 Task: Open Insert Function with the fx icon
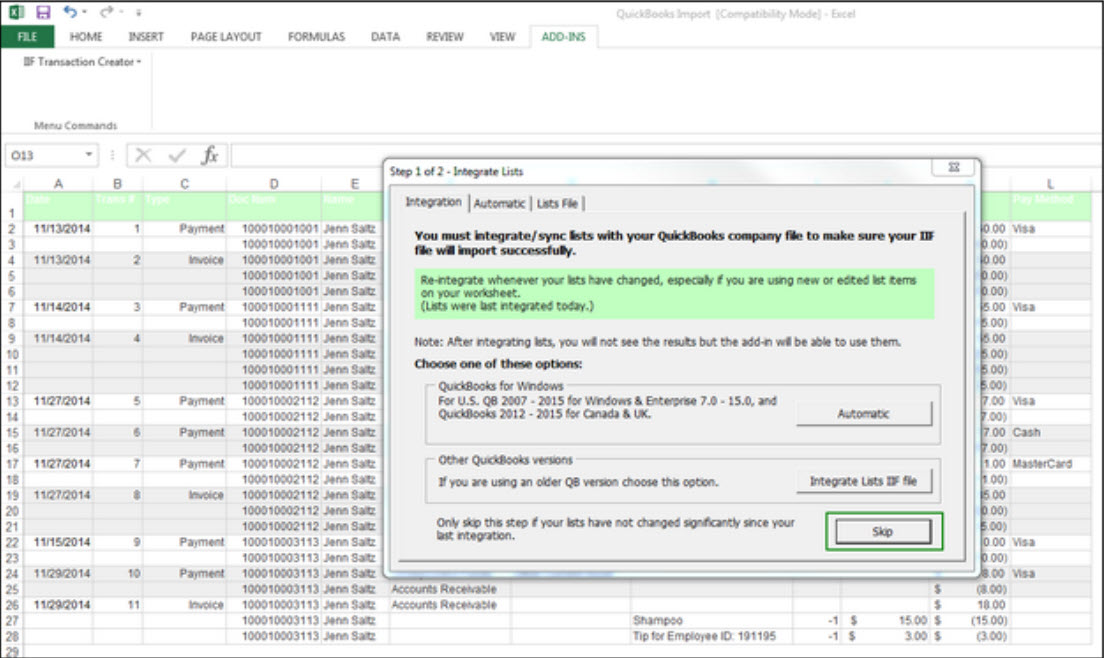tap(210, 155)
